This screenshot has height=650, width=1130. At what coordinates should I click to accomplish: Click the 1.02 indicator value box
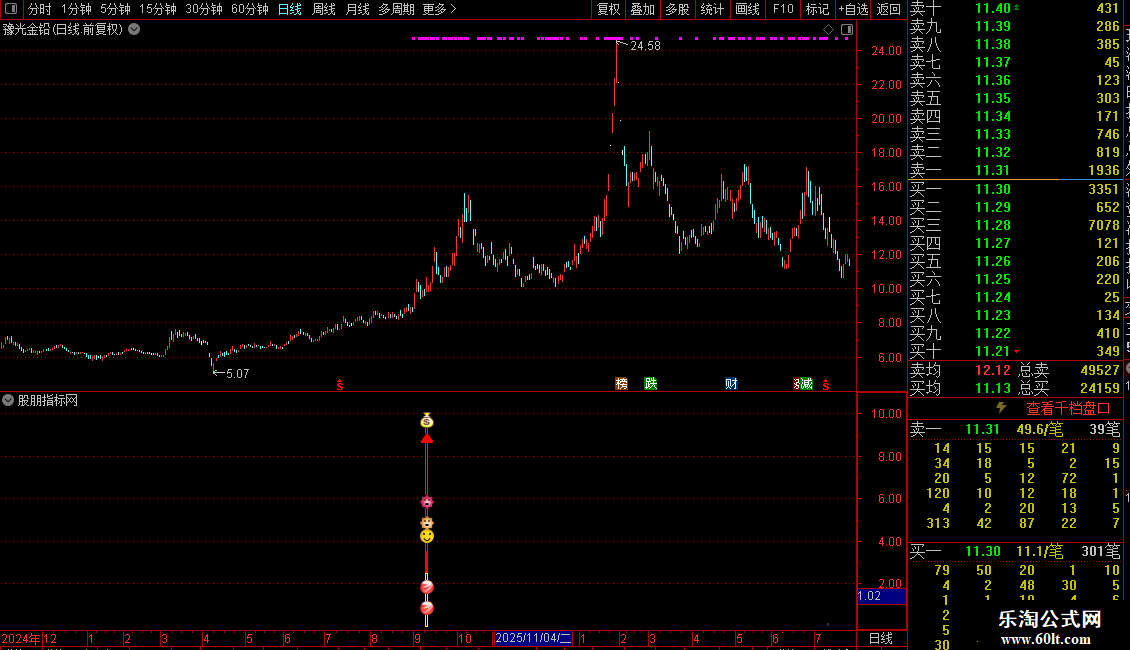click(x=881, y=596)
